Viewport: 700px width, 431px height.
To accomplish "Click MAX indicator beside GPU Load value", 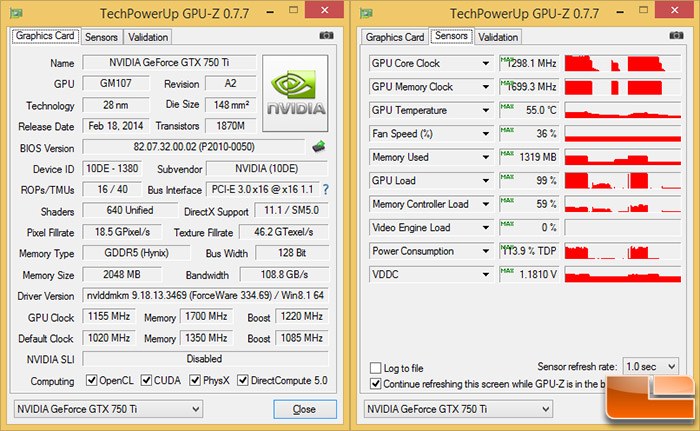I will [507, 177].
